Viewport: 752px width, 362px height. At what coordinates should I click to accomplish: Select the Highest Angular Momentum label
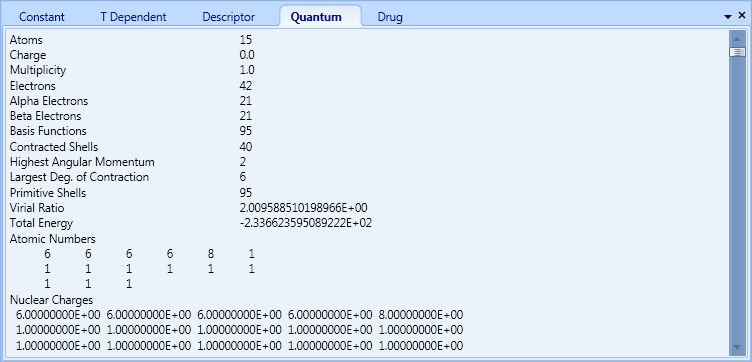[x=82, y=162]
